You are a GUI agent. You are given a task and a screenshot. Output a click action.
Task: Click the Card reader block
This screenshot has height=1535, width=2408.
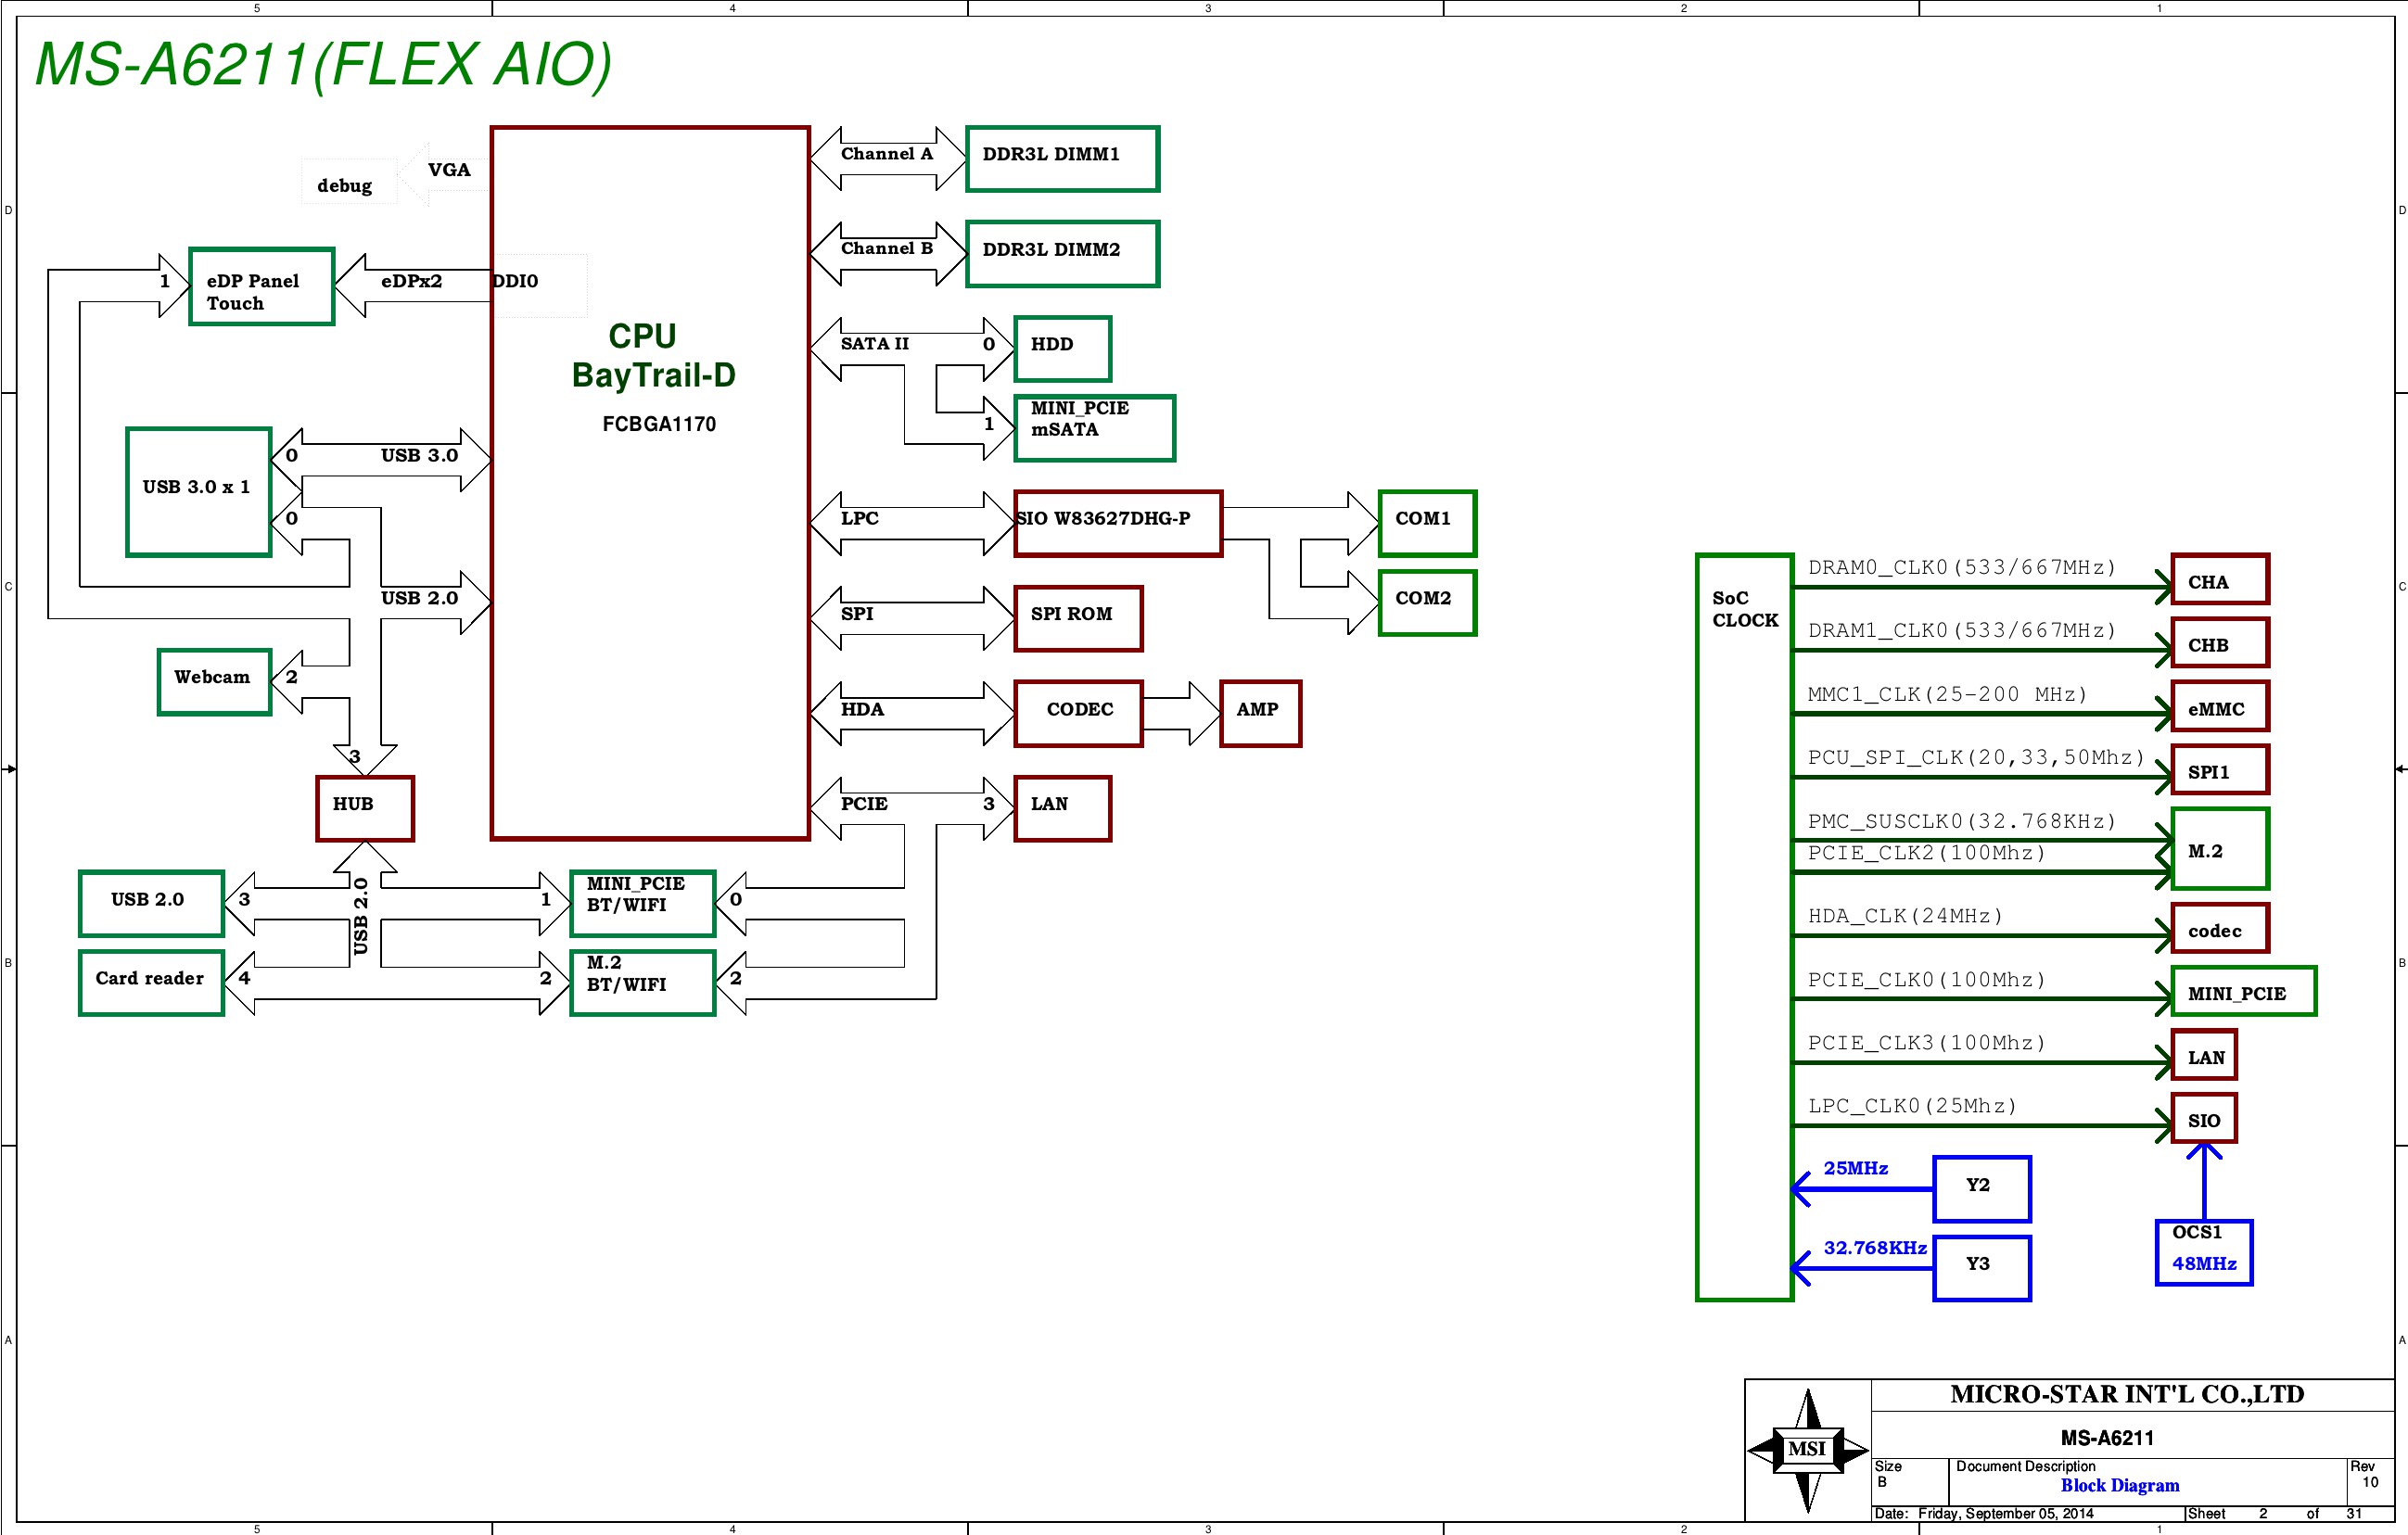coord(151,982)
